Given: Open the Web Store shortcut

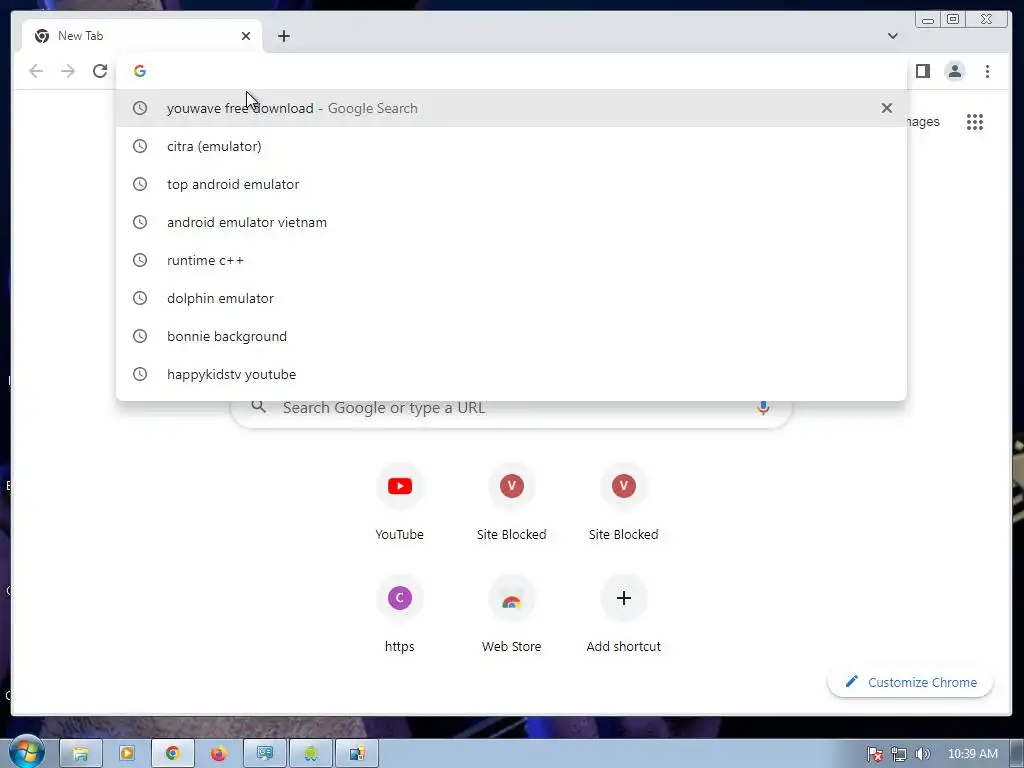Looking at the screenshot, I should [x=511, y=615].
